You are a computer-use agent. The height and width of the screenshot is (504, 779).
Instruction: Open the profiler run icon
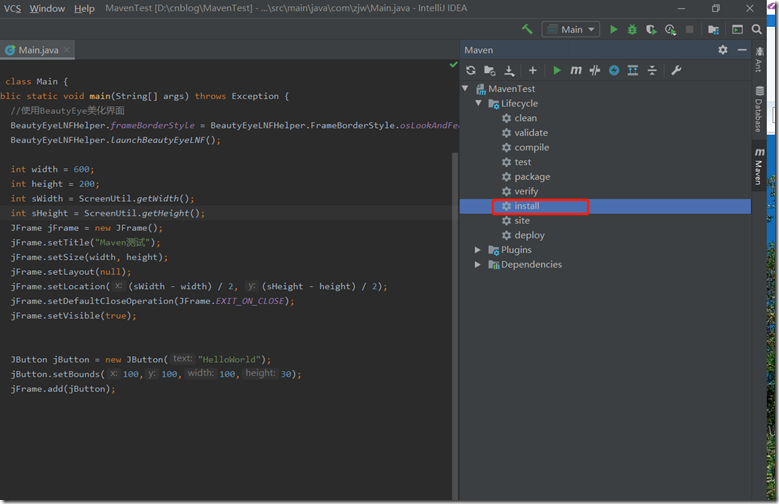(x=670, y=29)
